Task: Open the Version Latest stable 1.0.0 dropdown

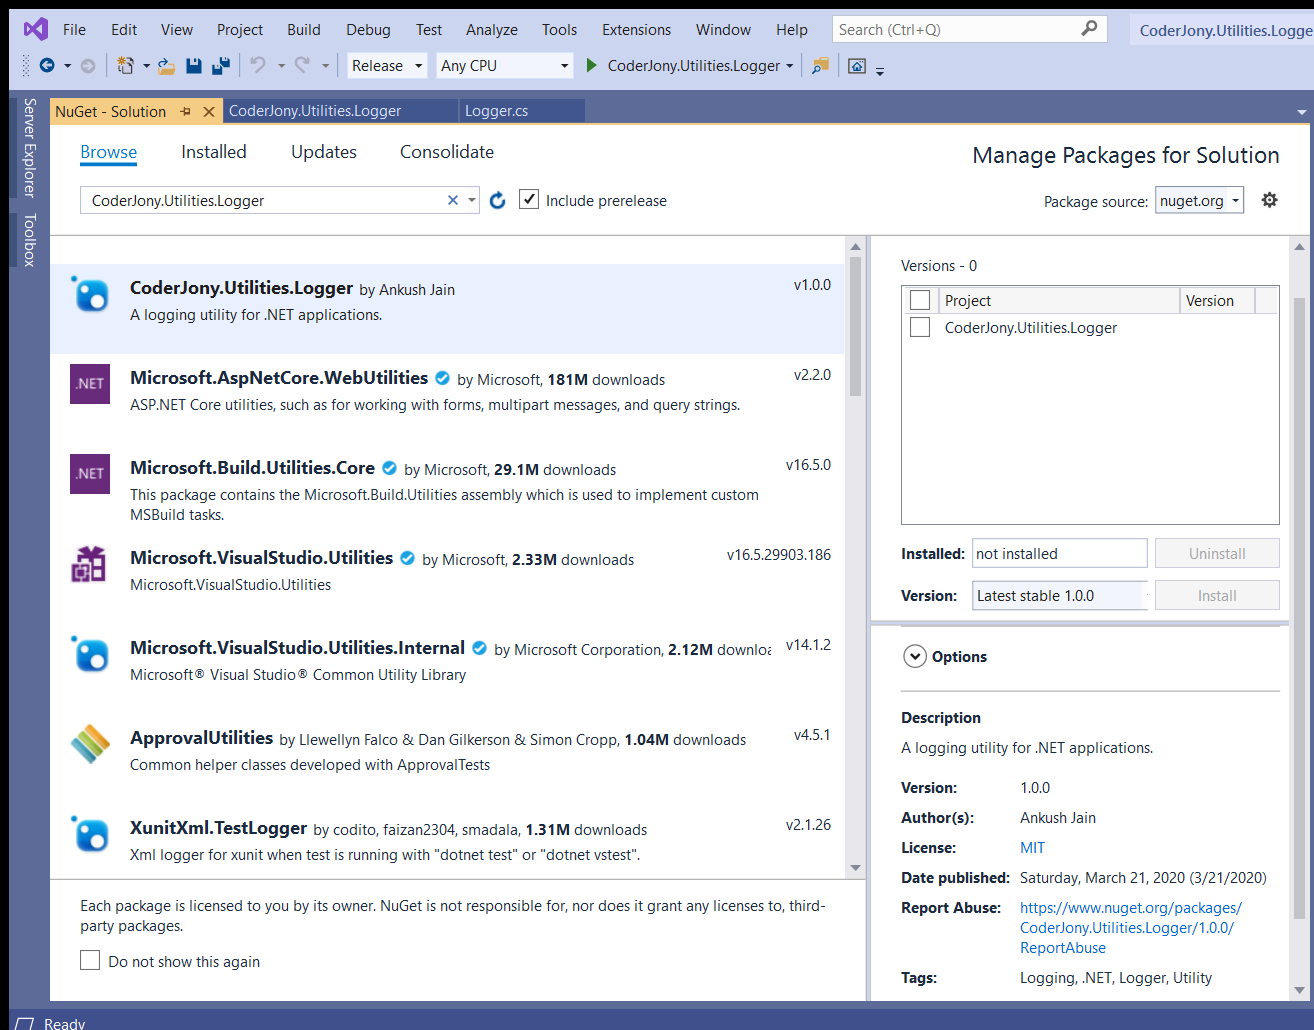Action: tap(1061, 595)
